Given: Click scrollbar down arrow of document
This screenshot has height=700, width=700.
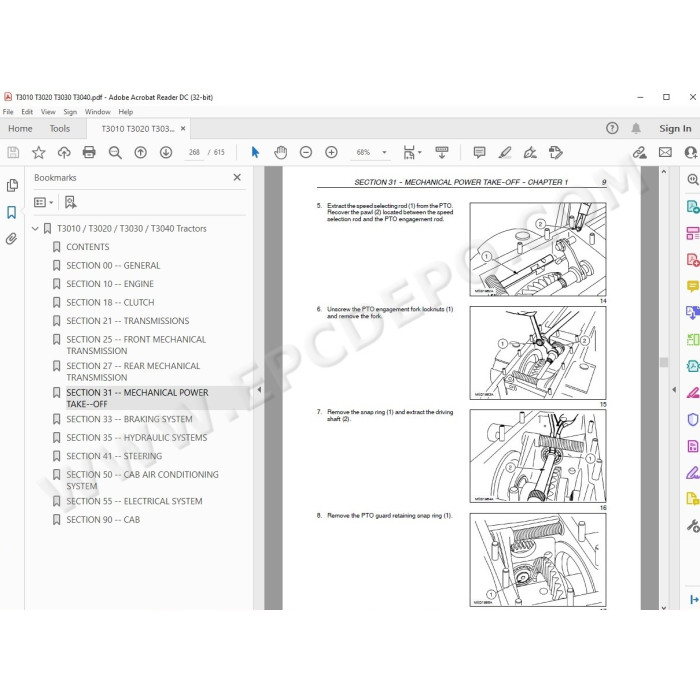Looking at the screenshot, I should [x=664, y=607].
